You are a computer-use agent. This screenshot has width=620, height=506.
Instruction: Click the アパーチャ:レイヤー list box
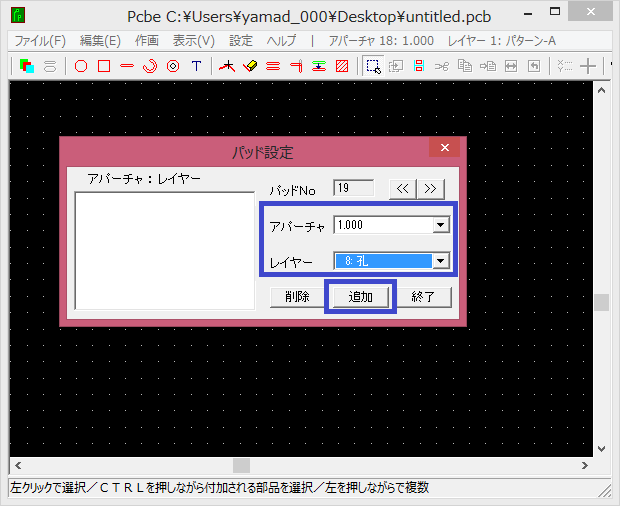165,250
